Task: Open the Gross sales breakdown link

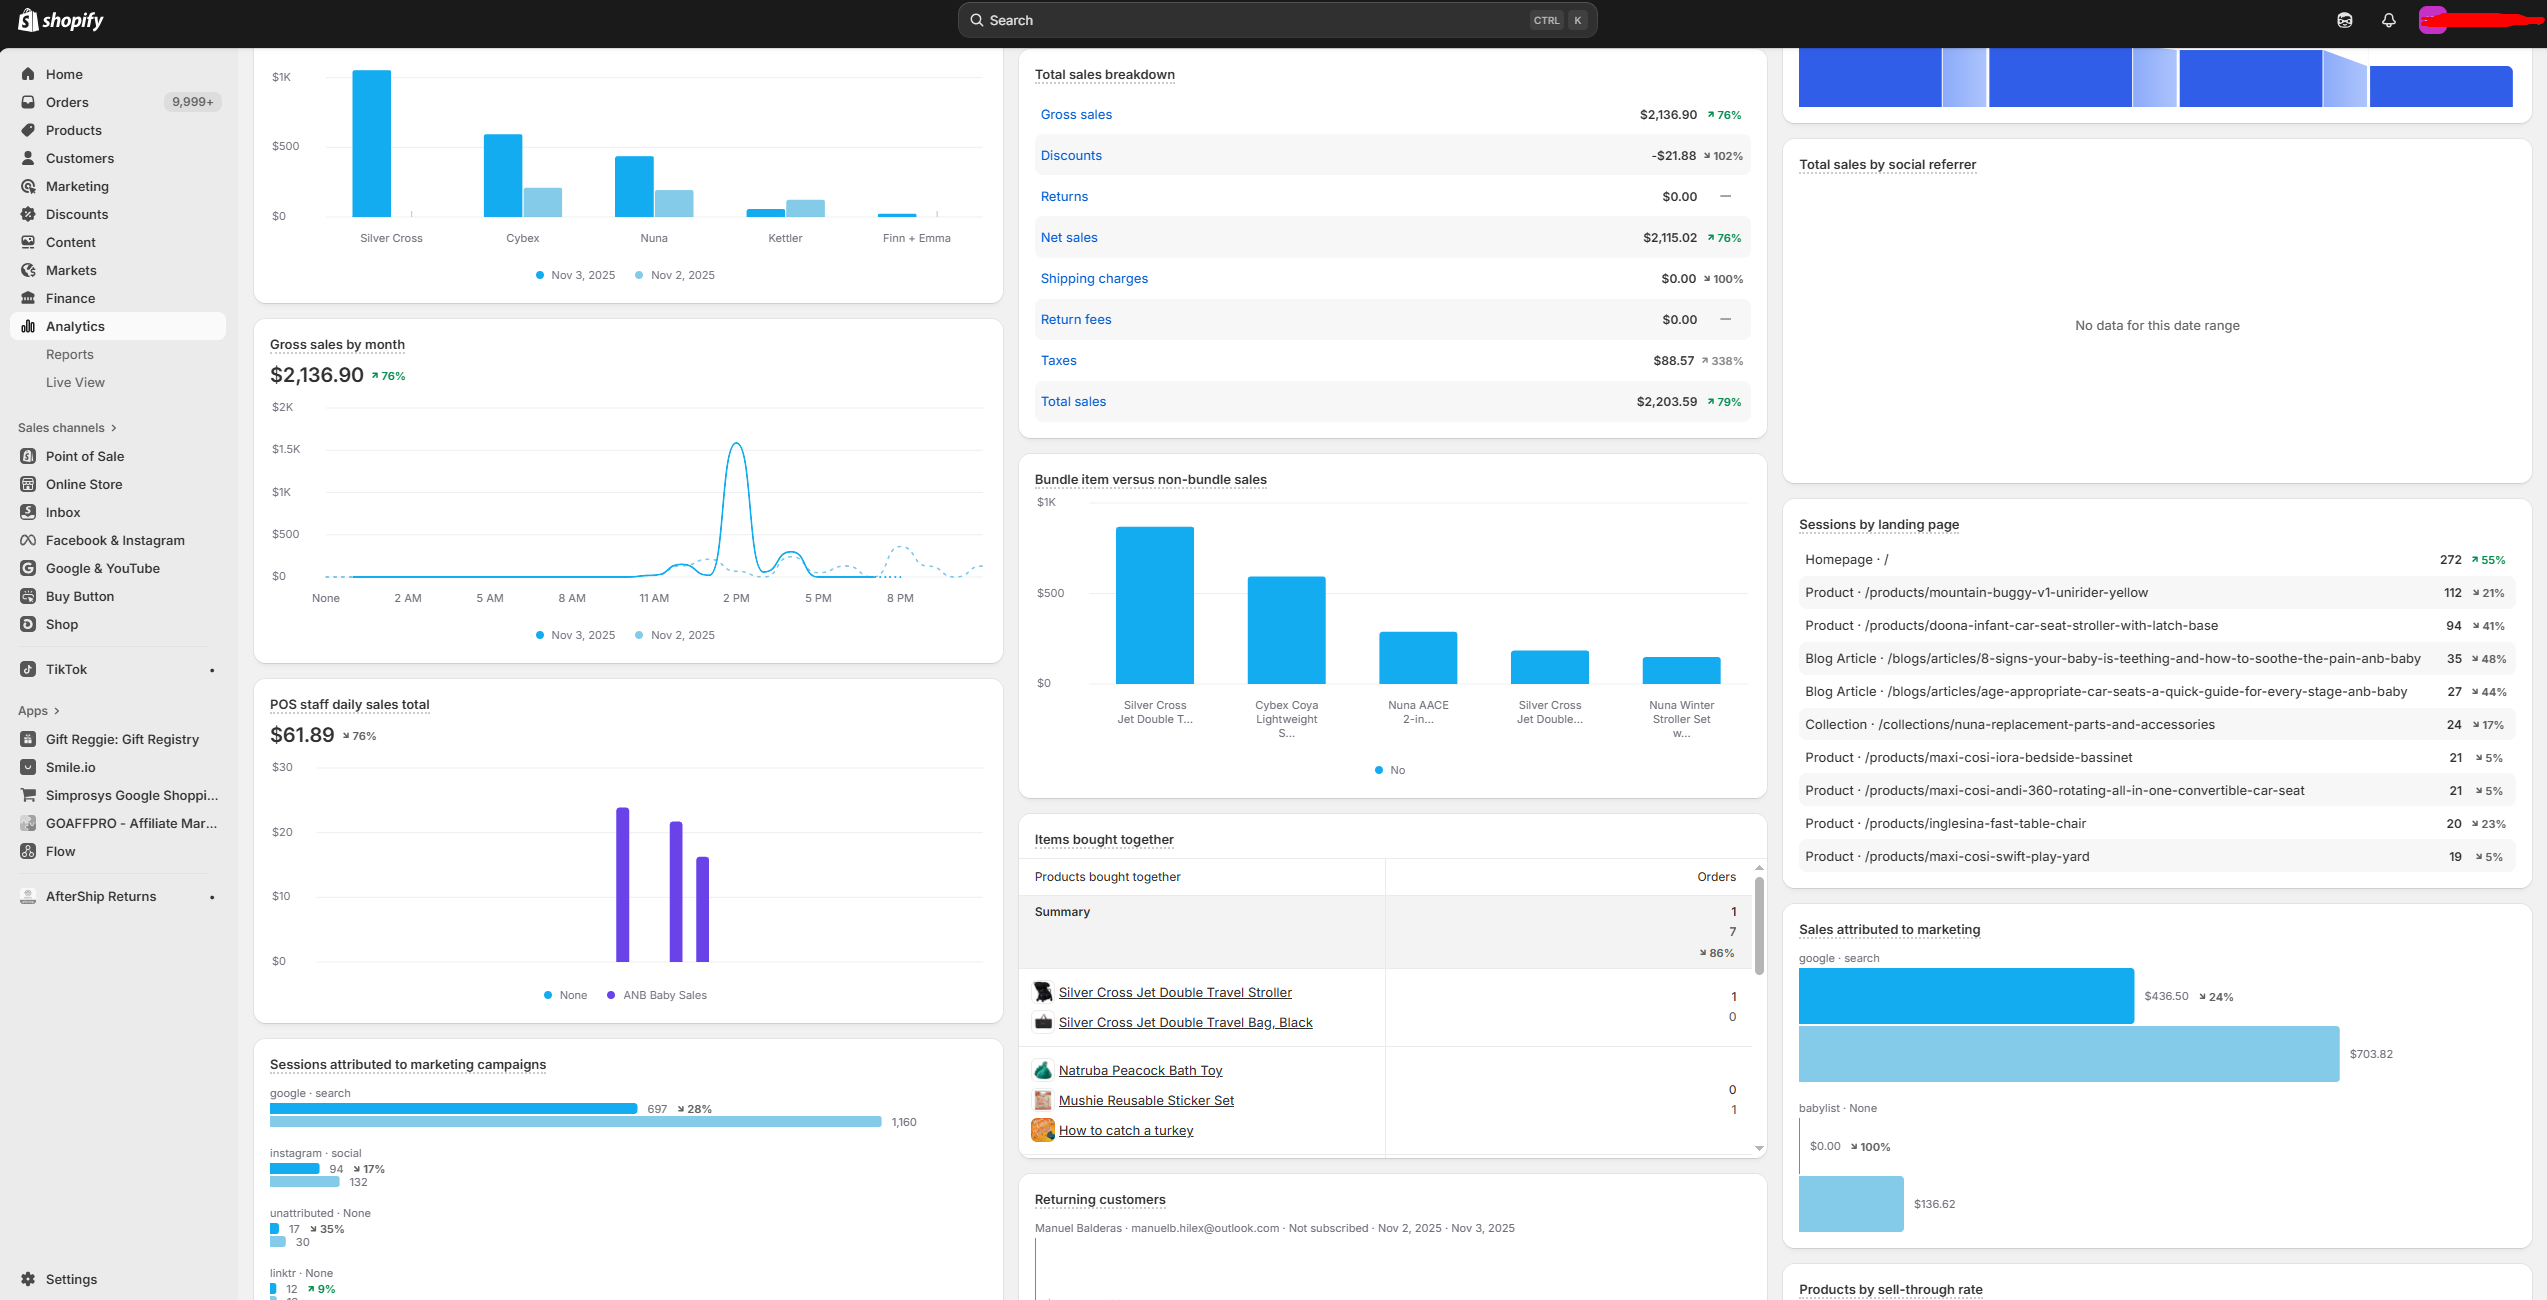Action: point(1076,115)
